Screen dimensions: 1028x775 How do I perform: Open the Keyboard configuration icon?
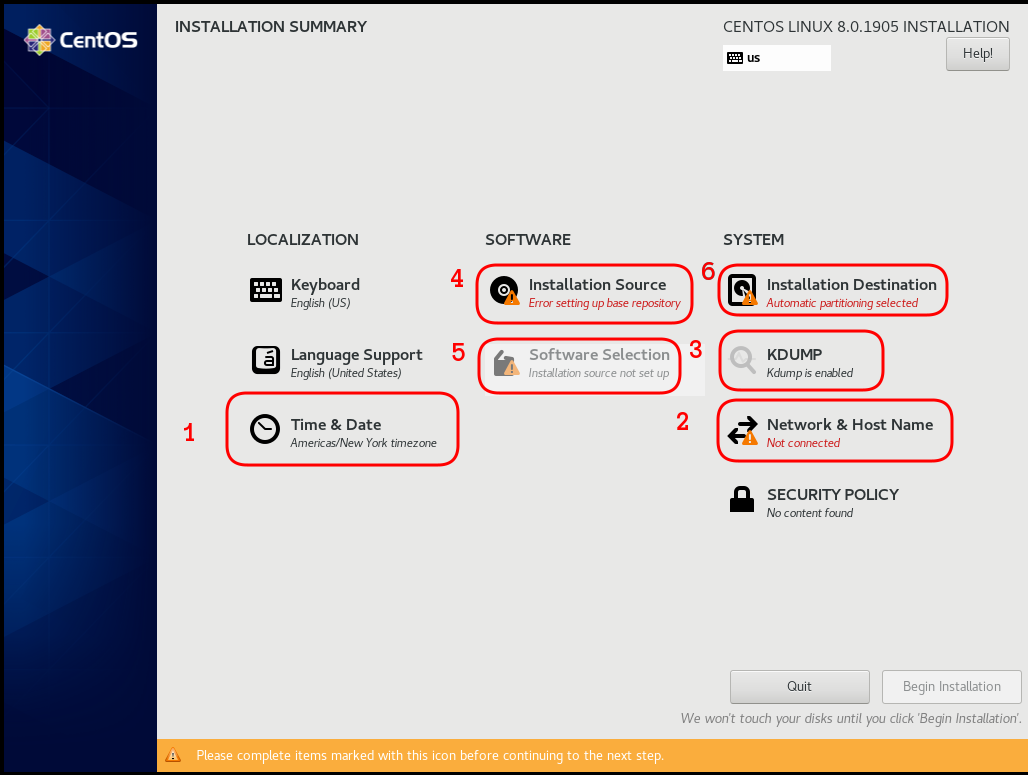265,290
